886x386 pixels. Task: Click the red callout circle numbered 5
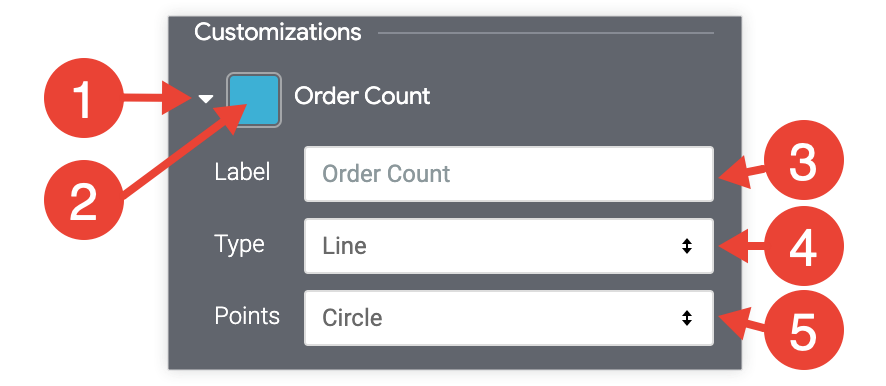coord(804,331)
